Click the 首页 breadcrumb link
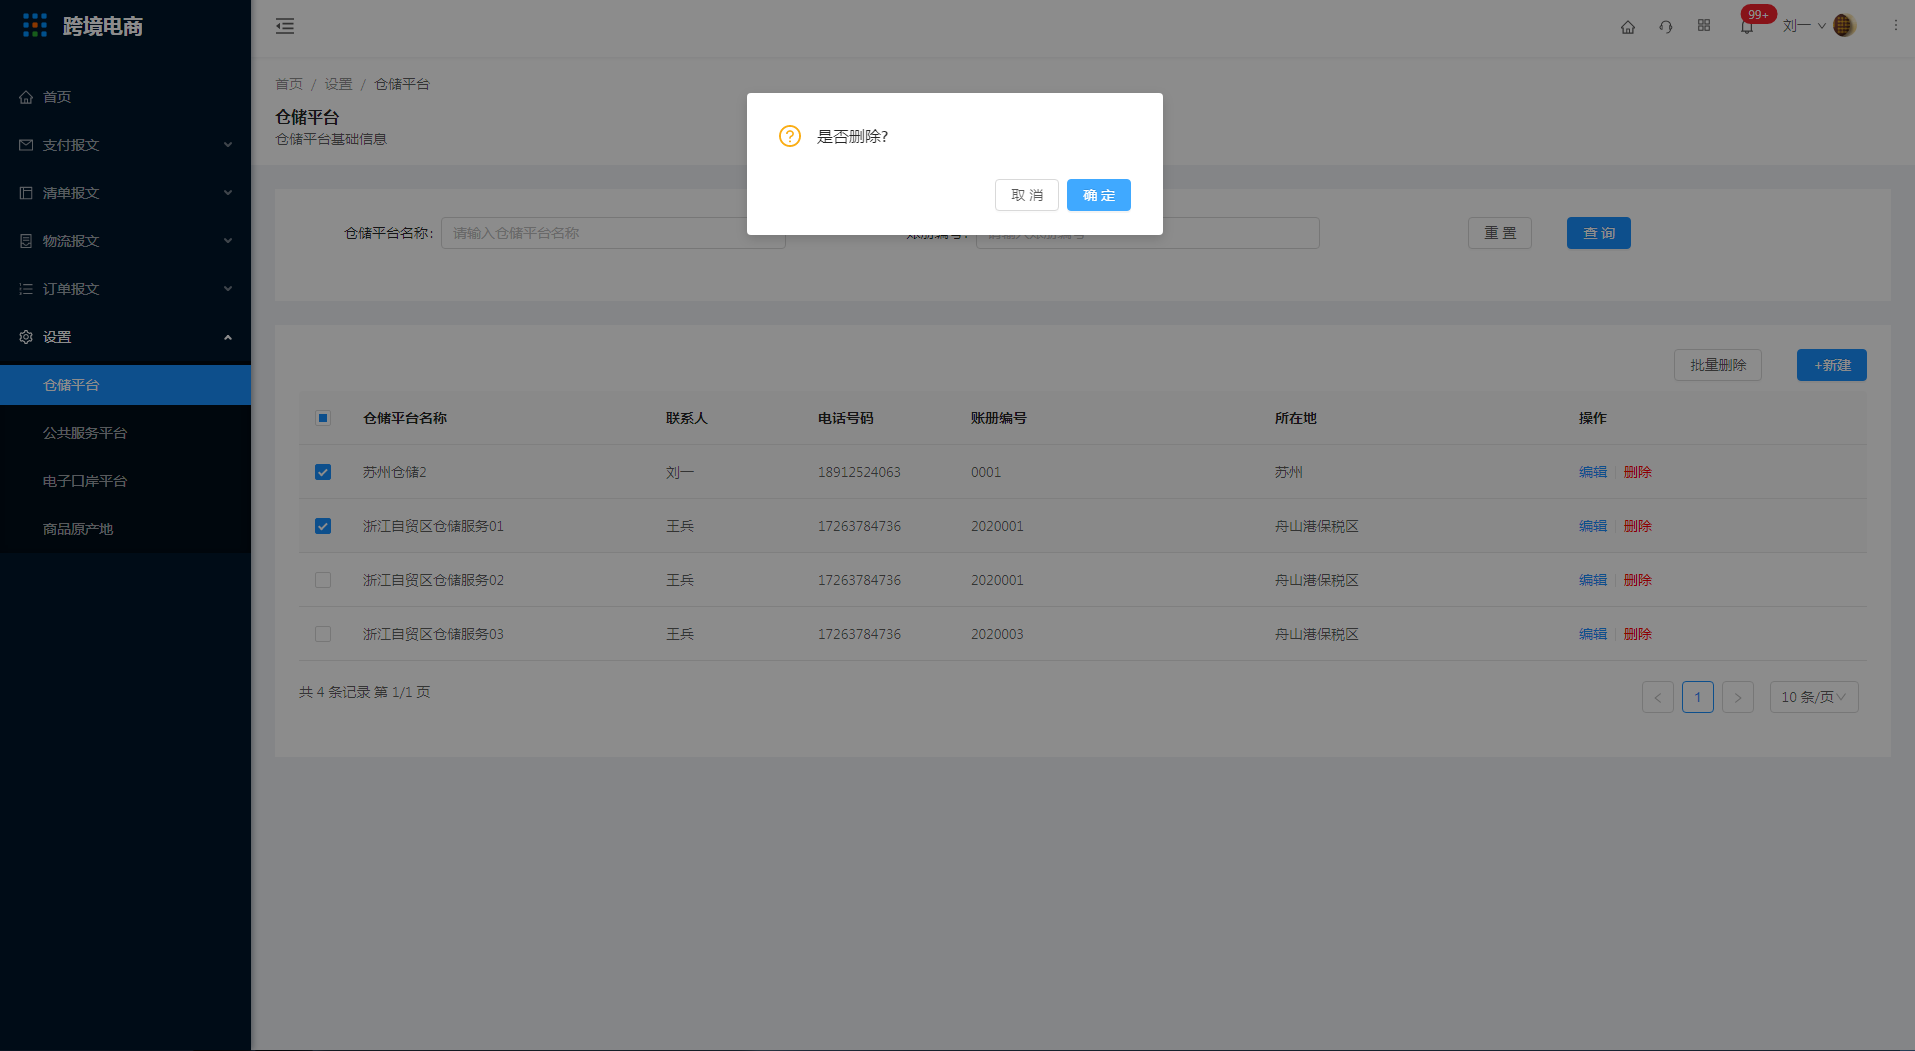Screen dimensions: 1915x1051 (x=289, y=84)
